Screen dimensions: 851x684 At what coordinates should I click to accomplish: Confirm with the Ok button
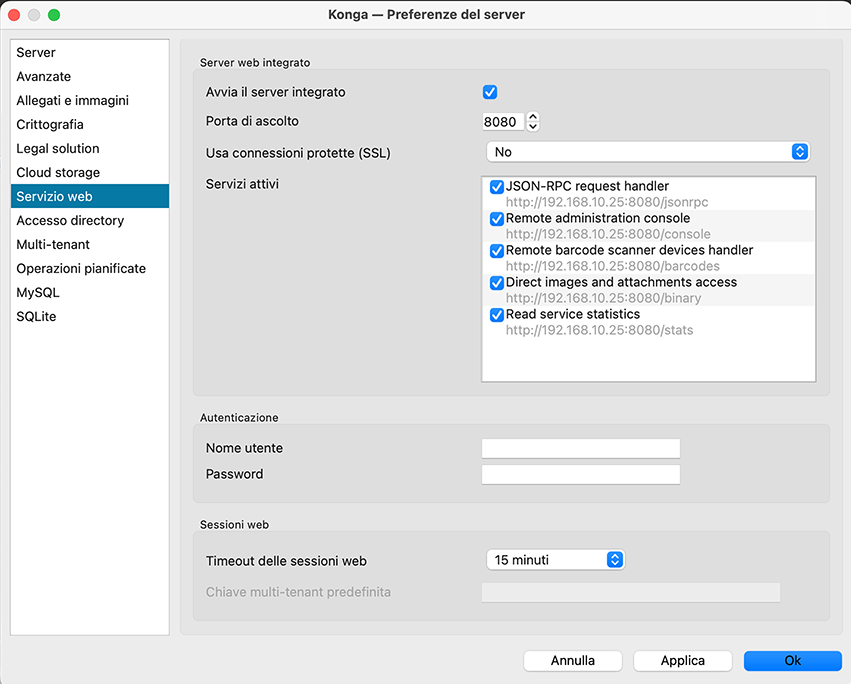tap(792, 661)
